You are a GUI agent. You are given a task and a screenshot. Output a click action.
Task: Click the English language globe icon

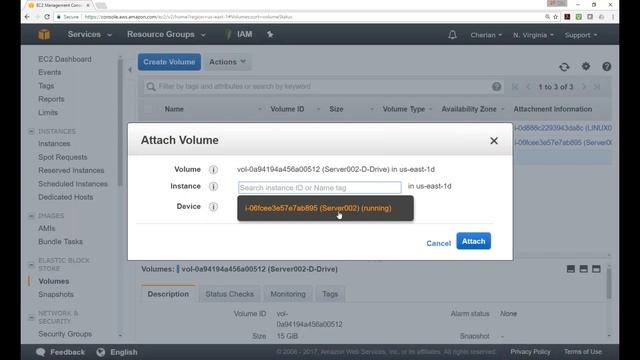point(100,352)
